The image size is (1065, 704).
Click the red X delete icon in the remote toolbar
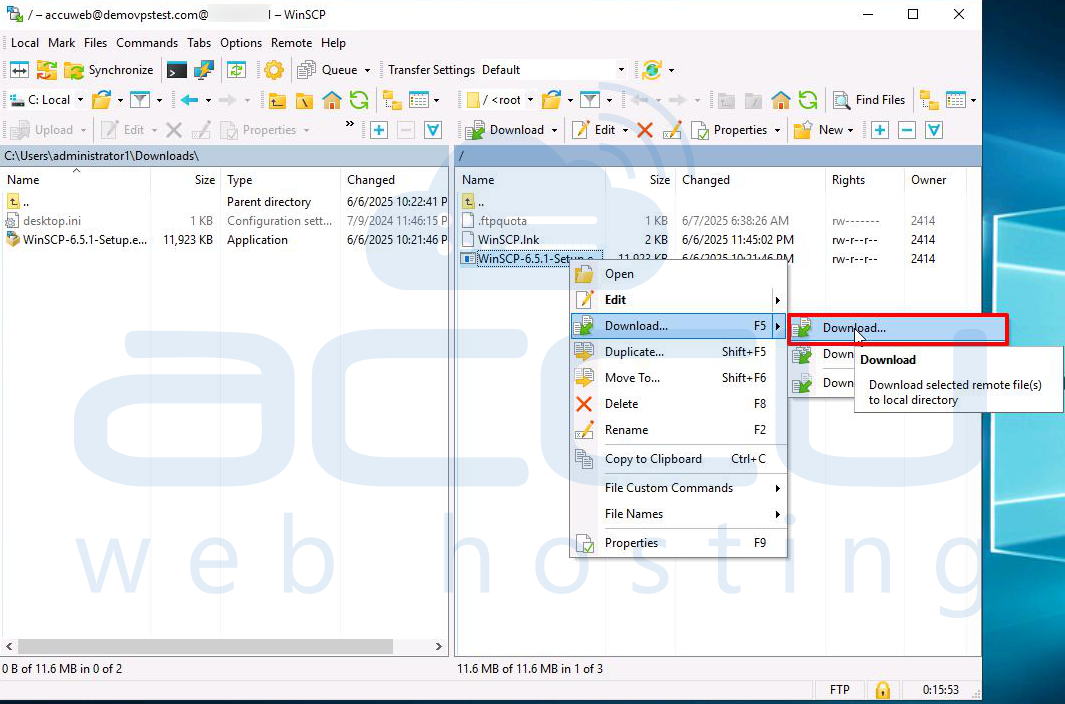coord(645,130)
